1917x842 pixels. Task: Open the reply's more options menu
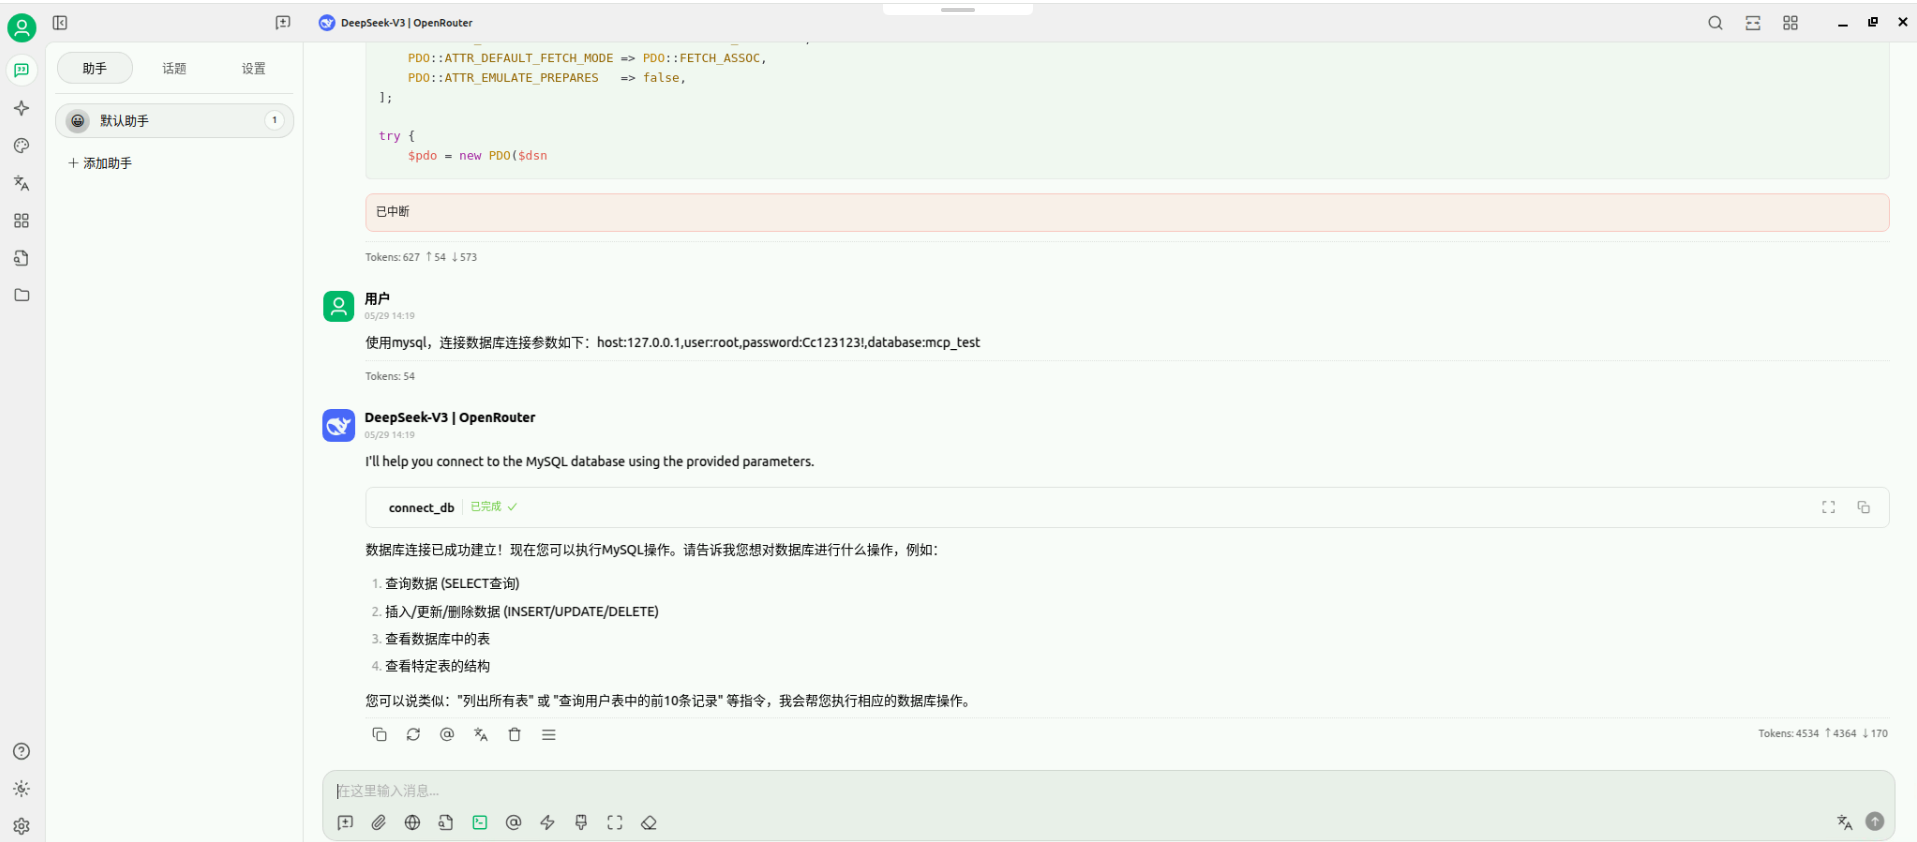point(549,735)
